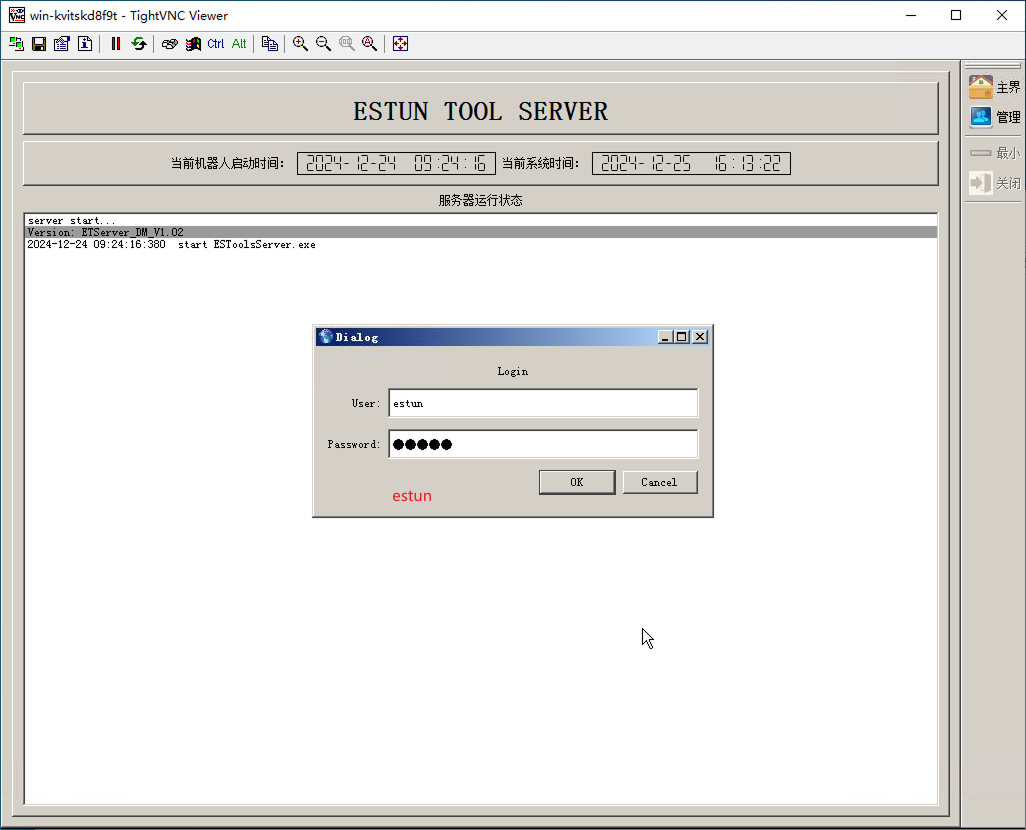Click the globe icon in Dialog title bar

pyautogui.click(x=326, y=336)
